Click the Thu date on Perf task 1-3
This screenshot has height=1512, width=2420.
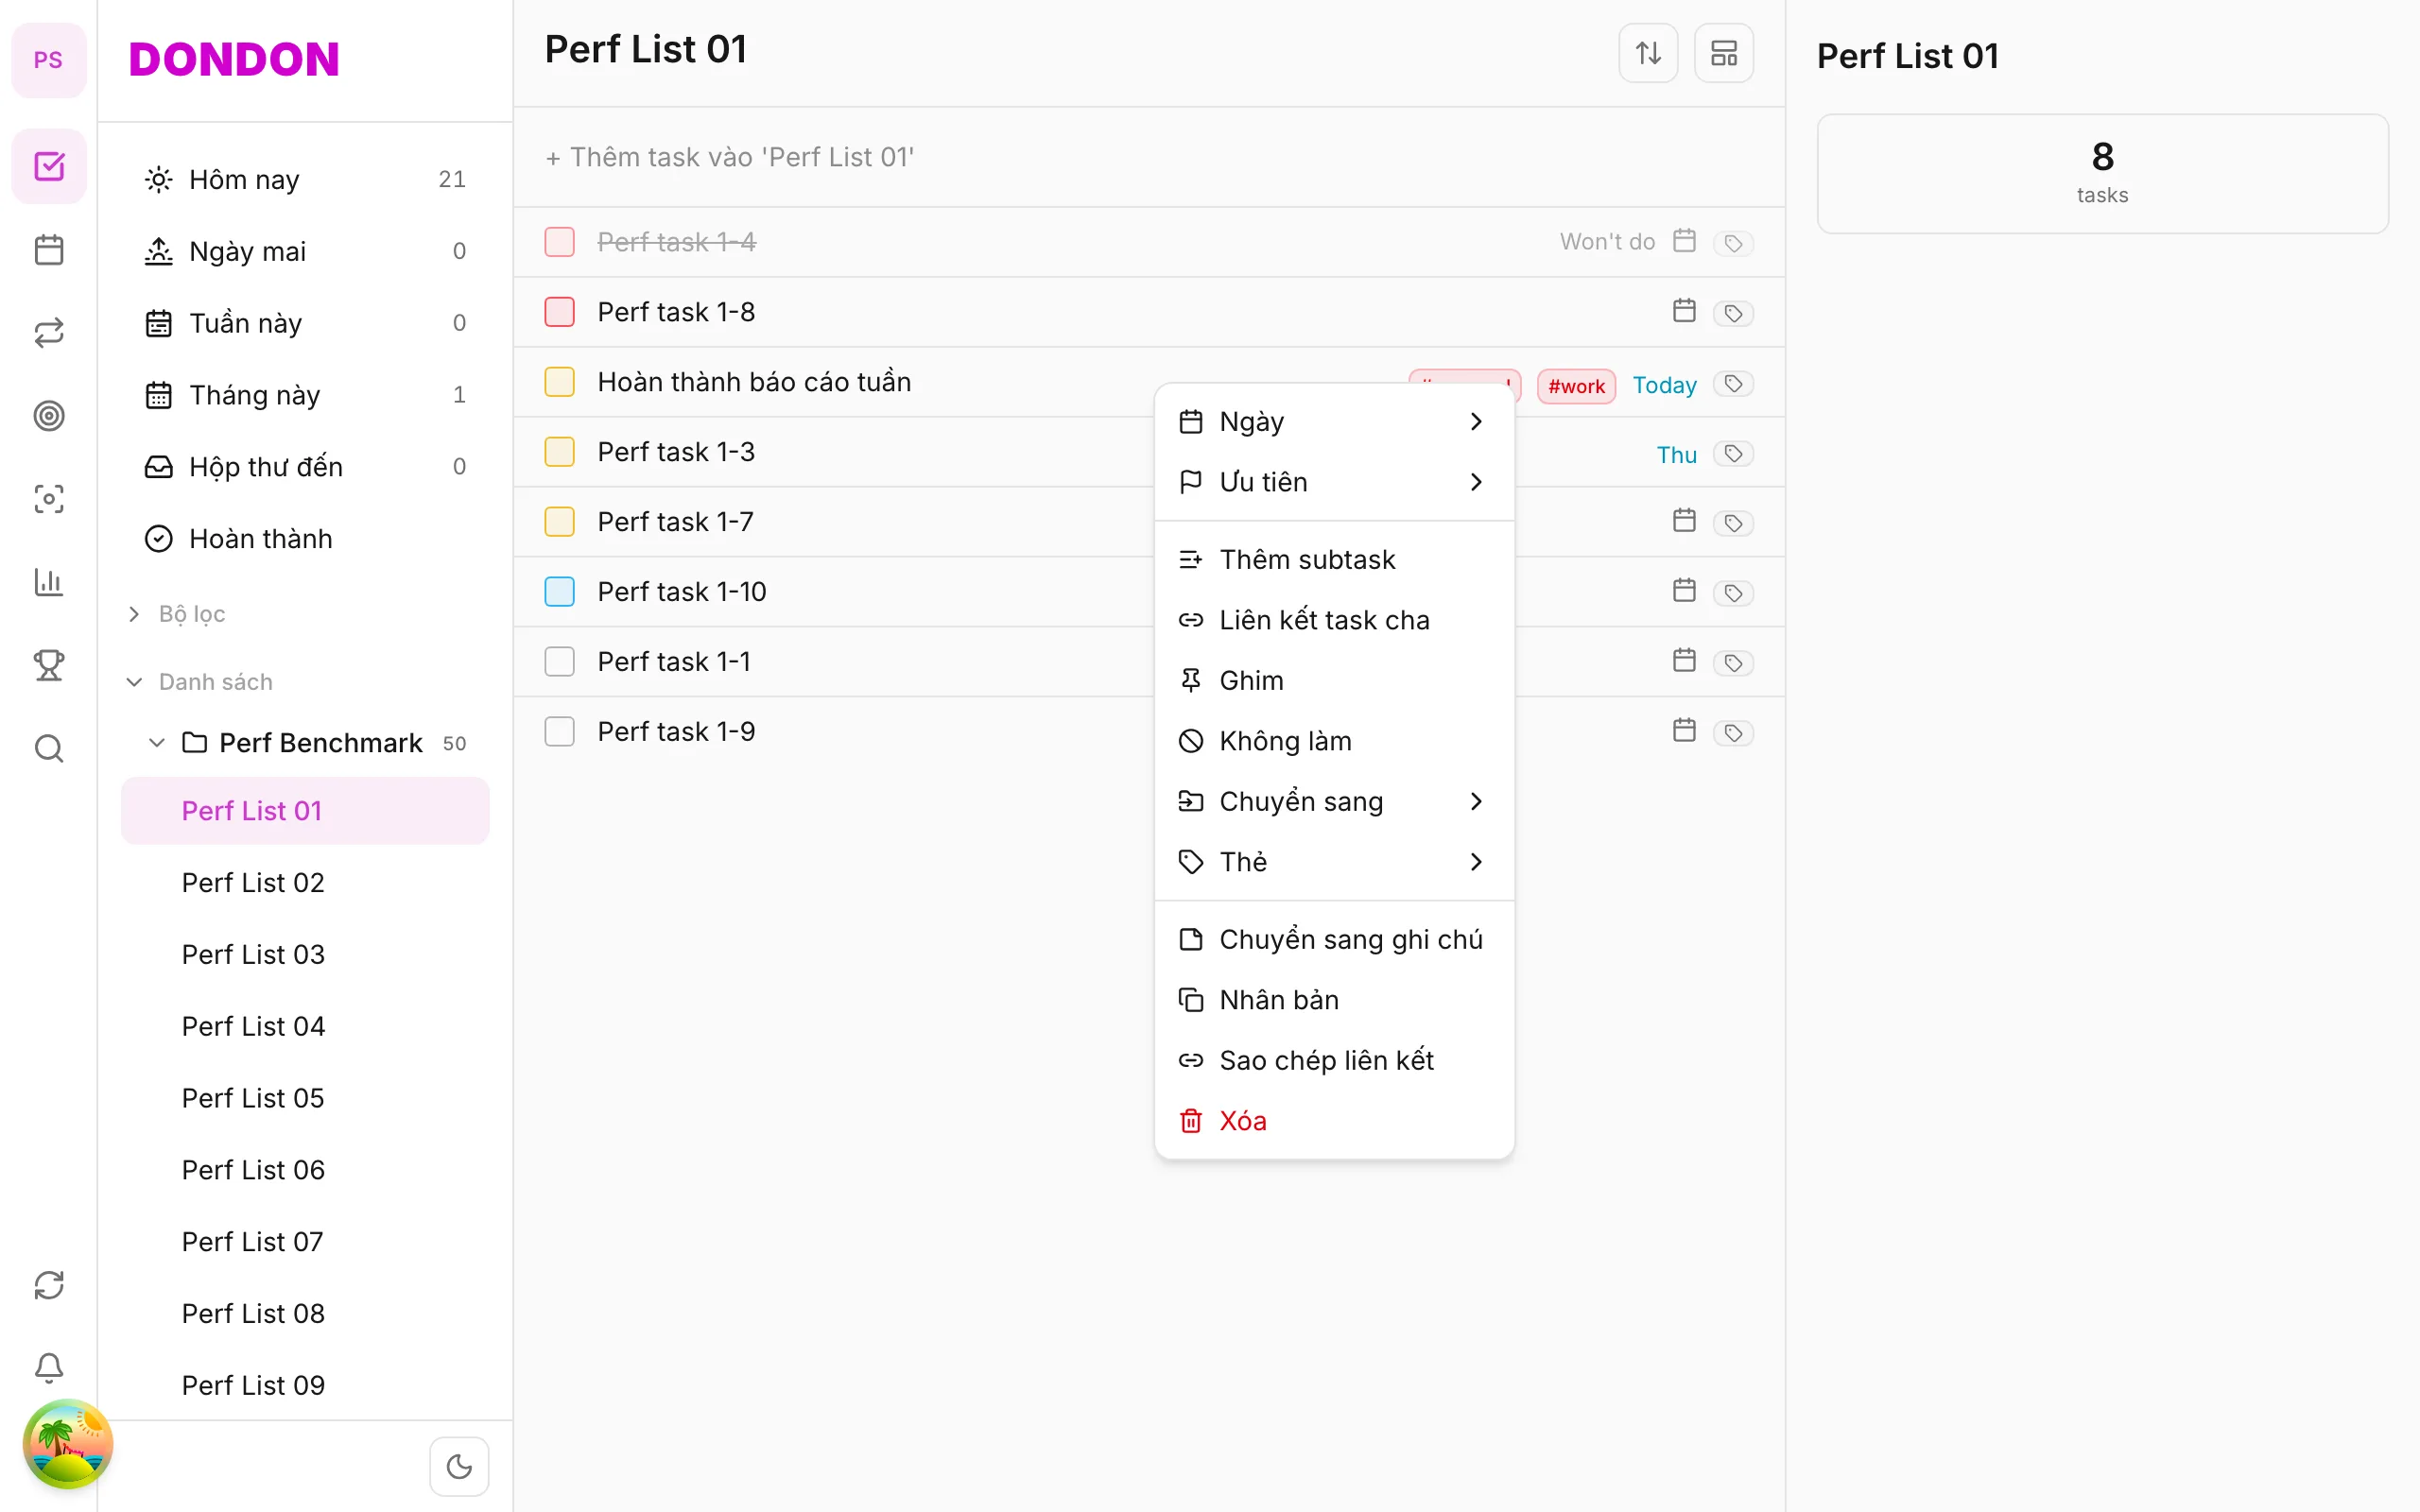(x=1676, y=455)
